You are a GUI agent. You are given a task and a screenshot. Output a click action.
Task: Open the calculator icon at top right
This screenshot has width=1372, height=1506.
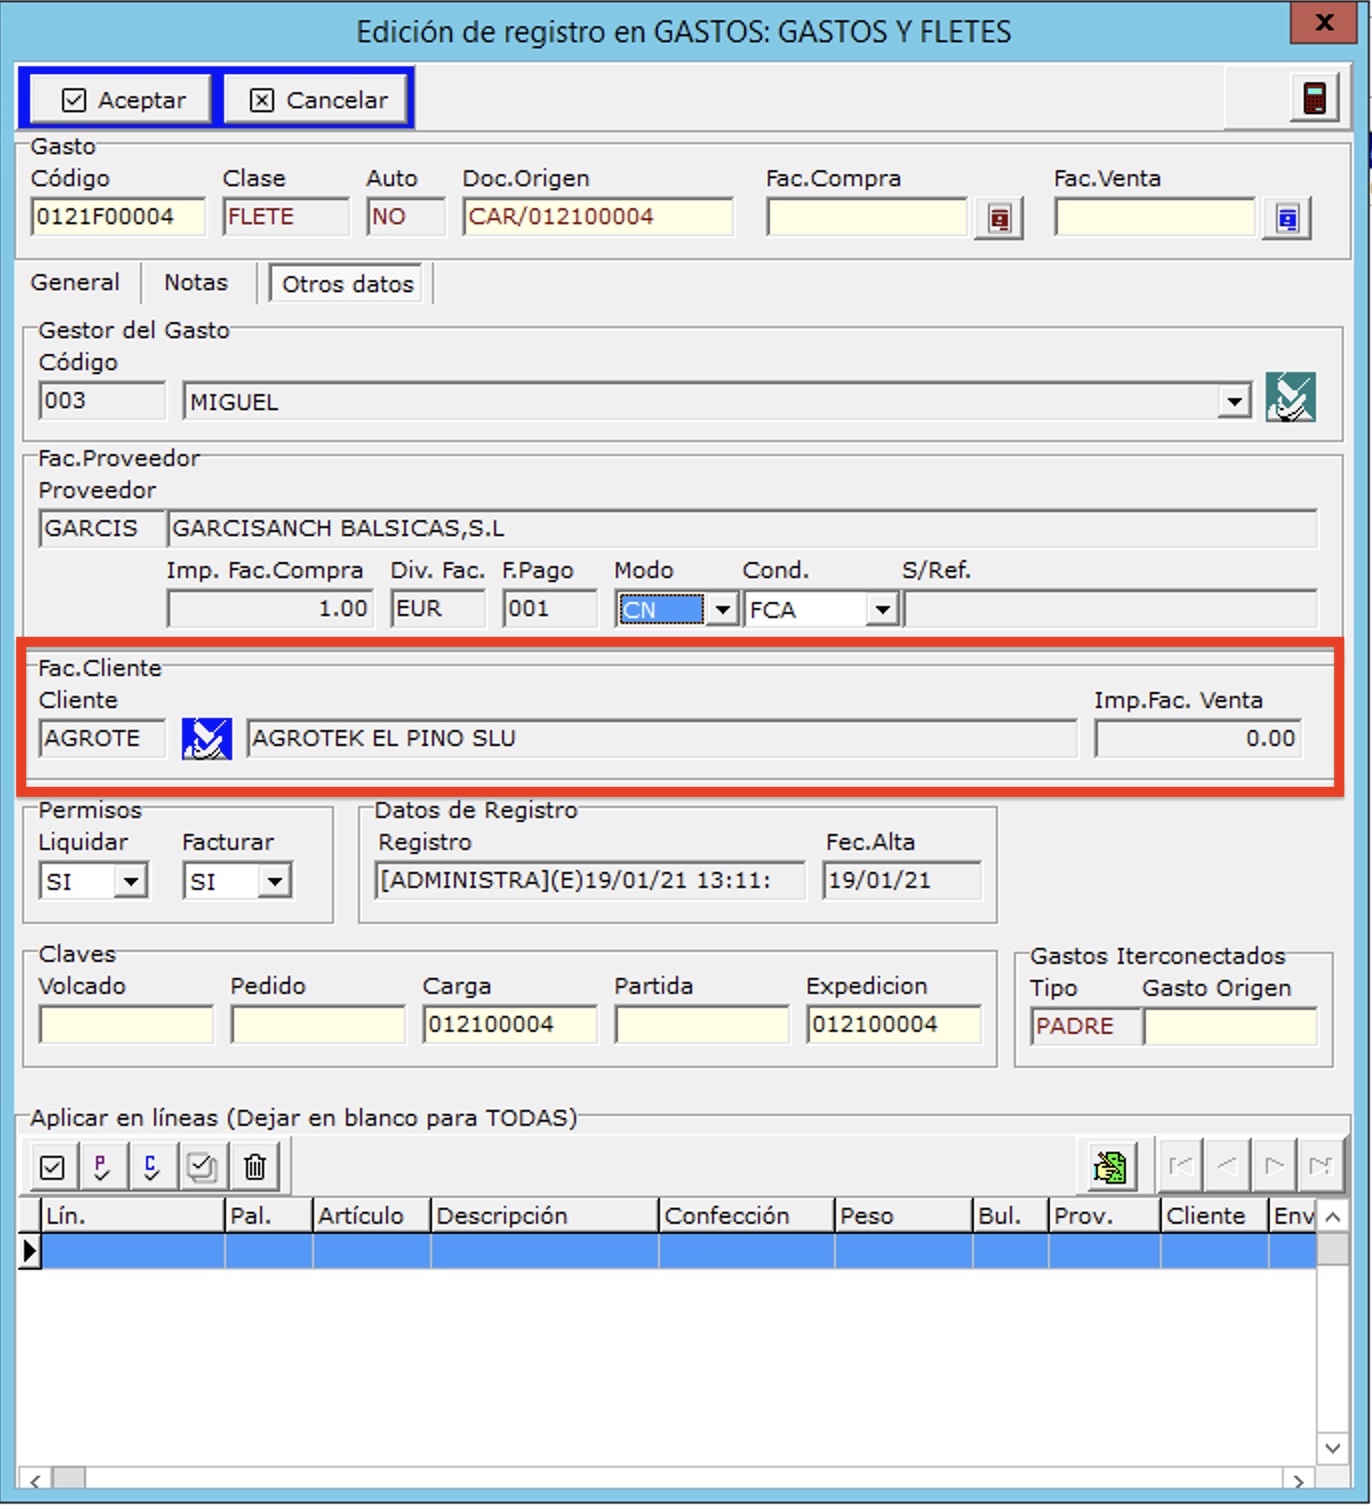pos(1313,99)
